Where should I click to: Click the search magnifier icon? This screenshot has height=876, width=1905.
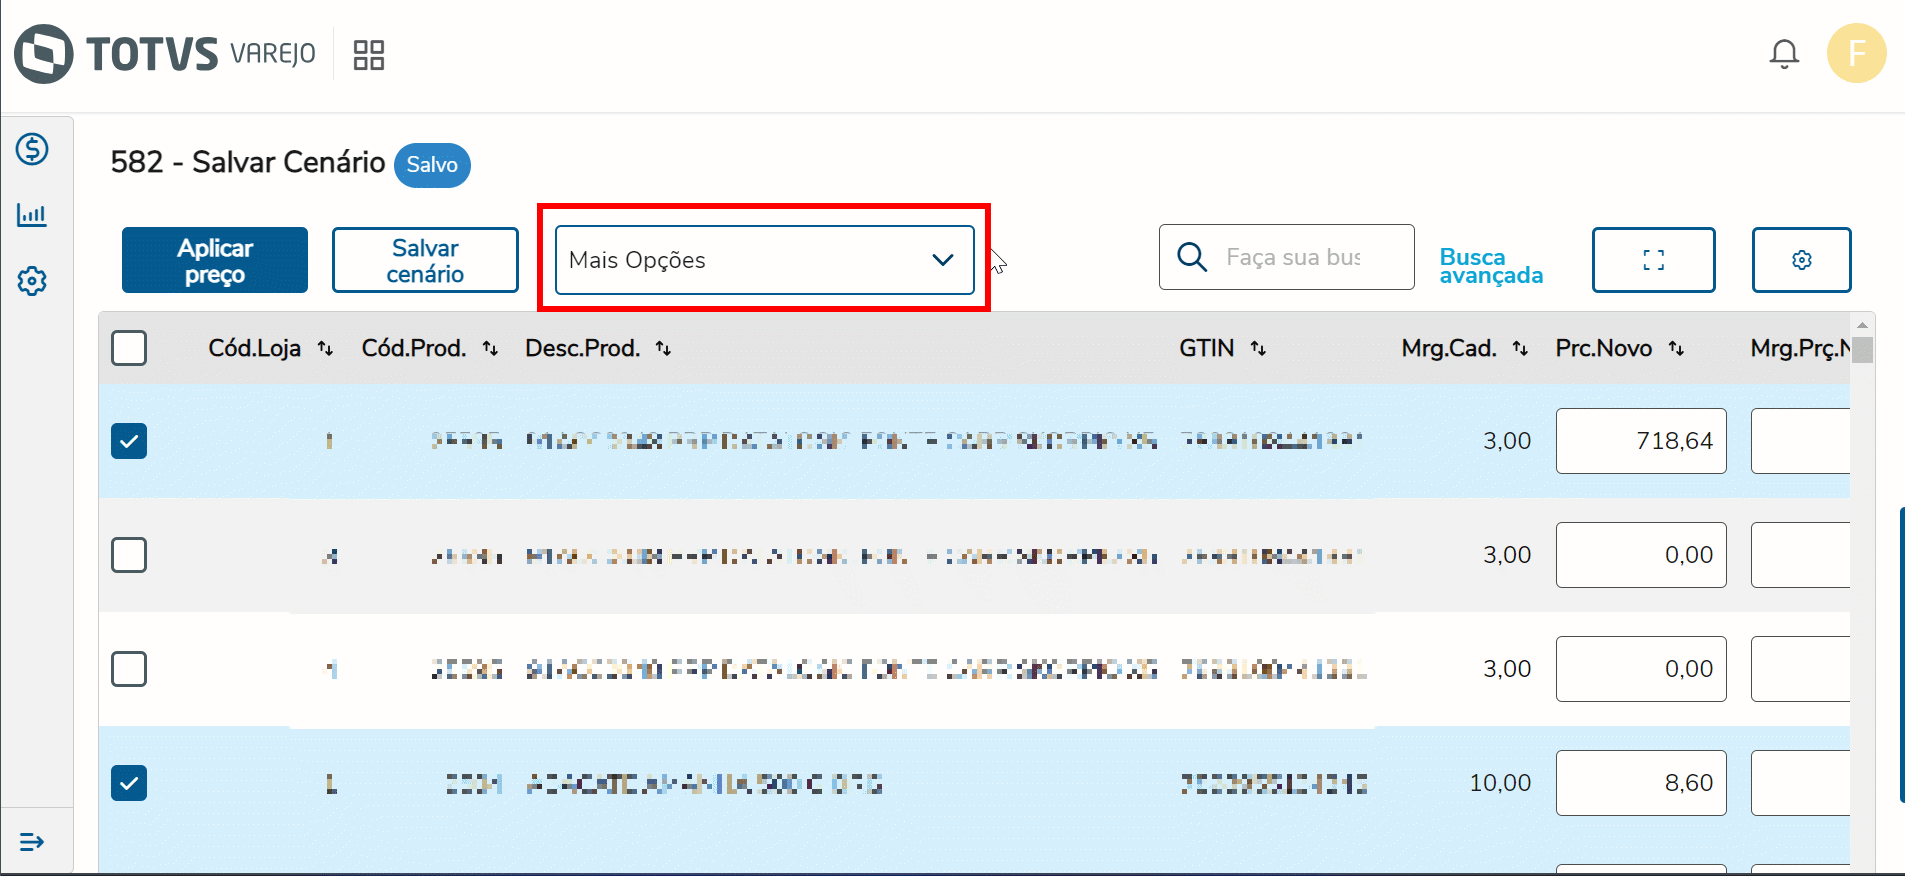click(x=1192, y=257)
